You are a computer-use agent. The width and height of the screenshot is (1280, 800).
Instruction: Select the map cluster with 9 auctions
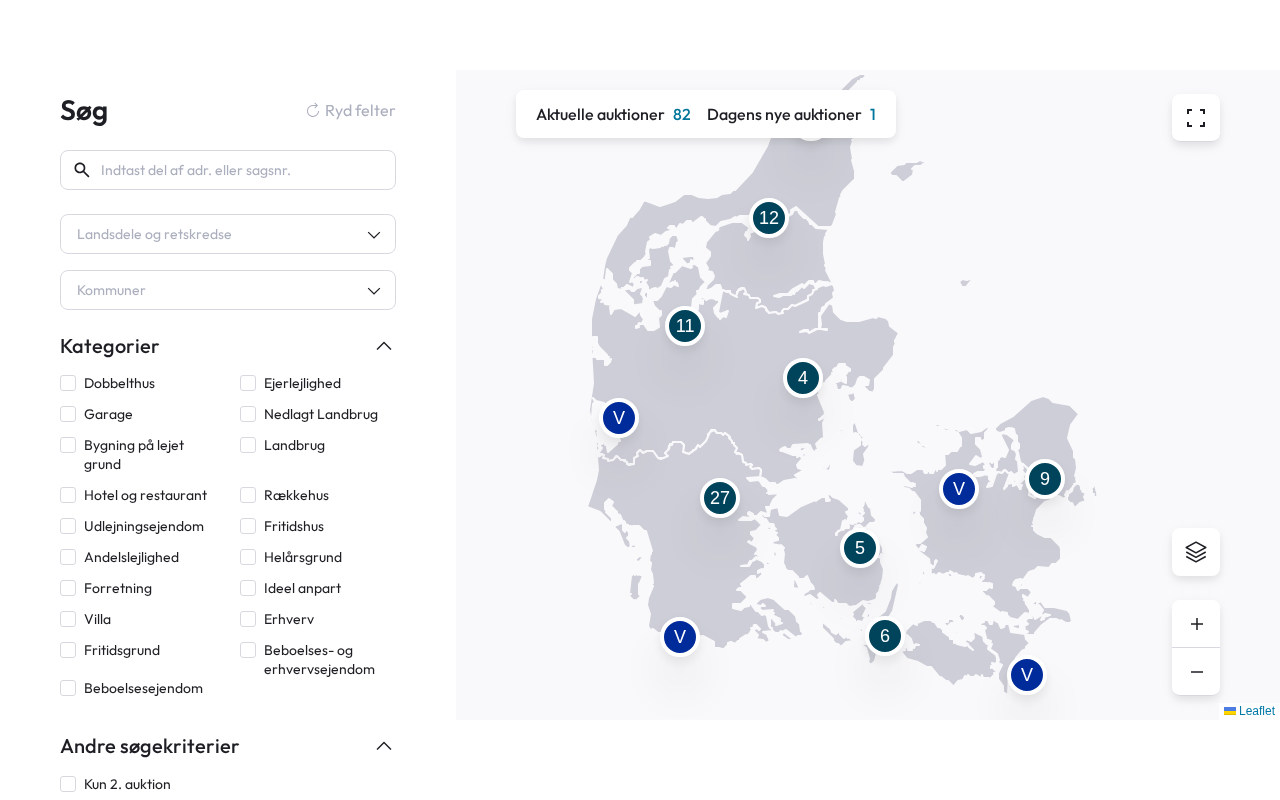[x=1044, y=479]
